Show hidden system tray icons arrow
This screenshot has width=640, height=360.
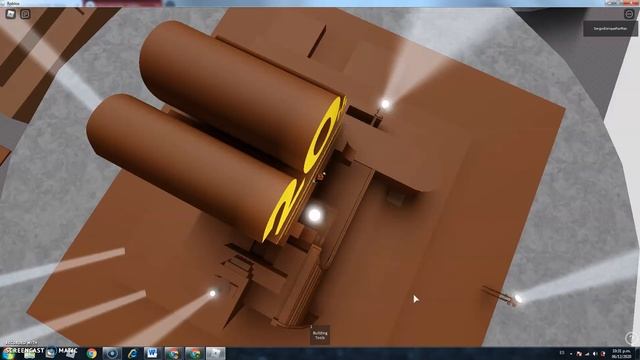[x=571, y=354]
